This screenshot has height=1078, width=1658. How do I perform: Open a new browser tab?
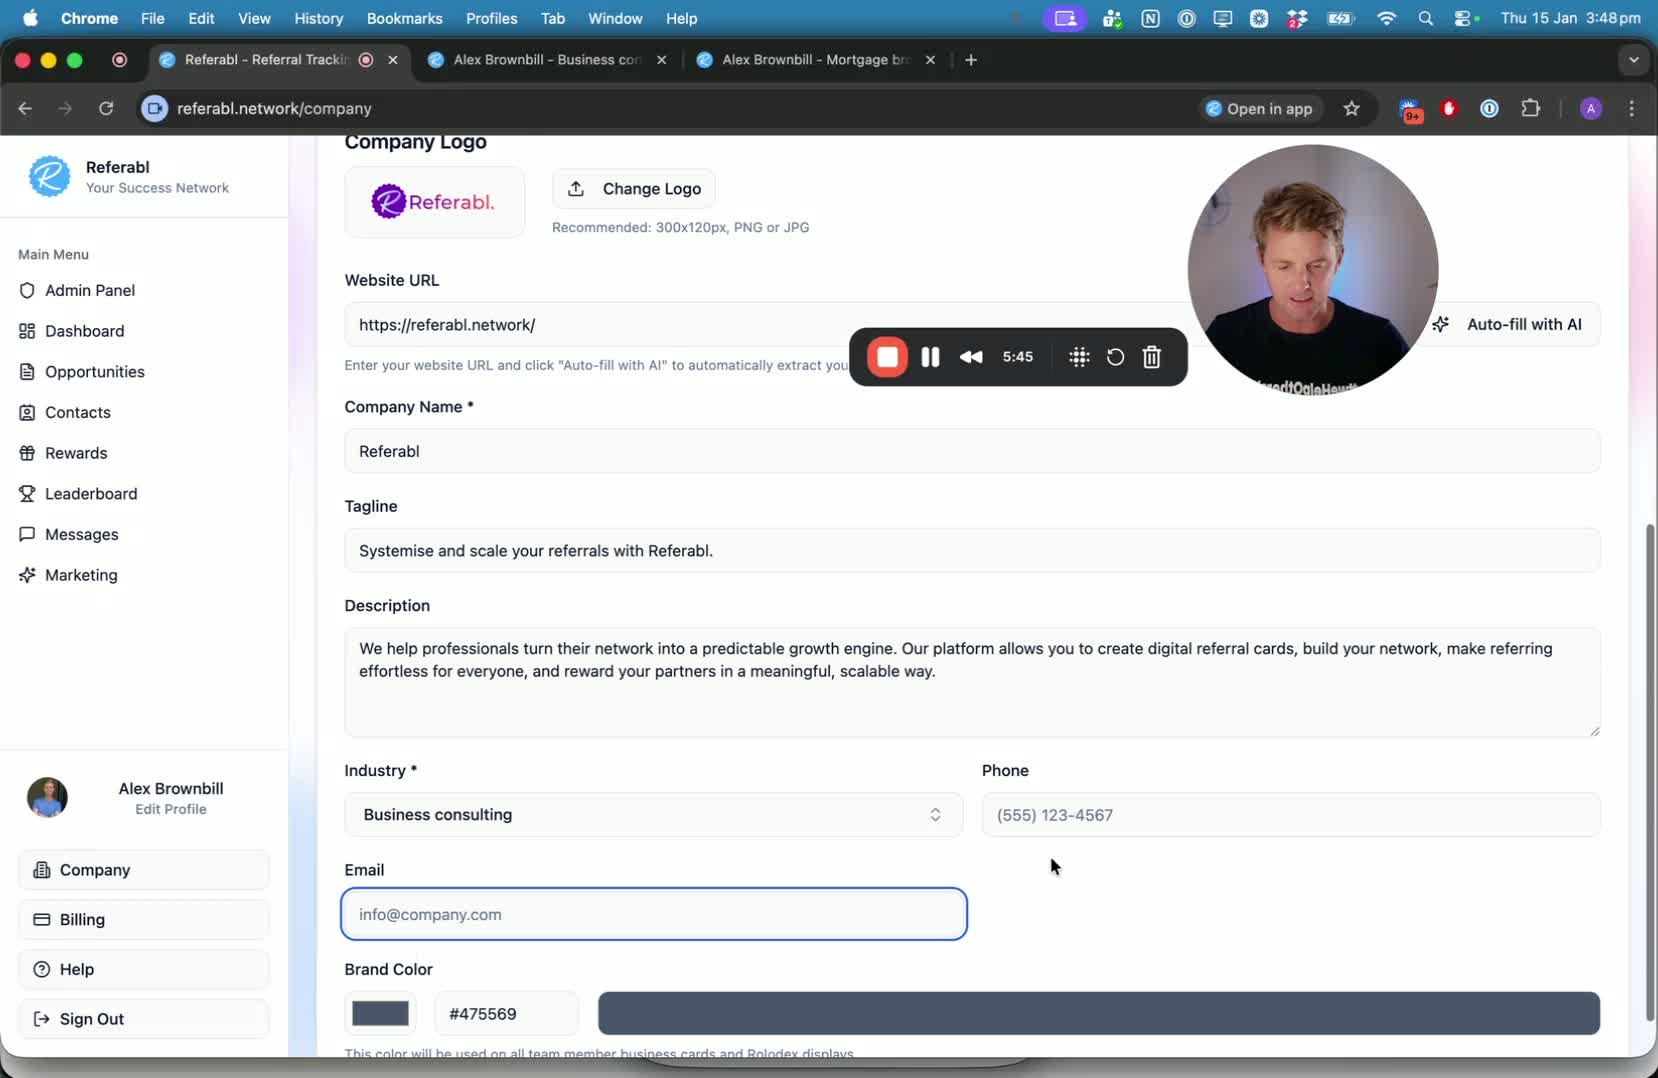coord(971,60)
